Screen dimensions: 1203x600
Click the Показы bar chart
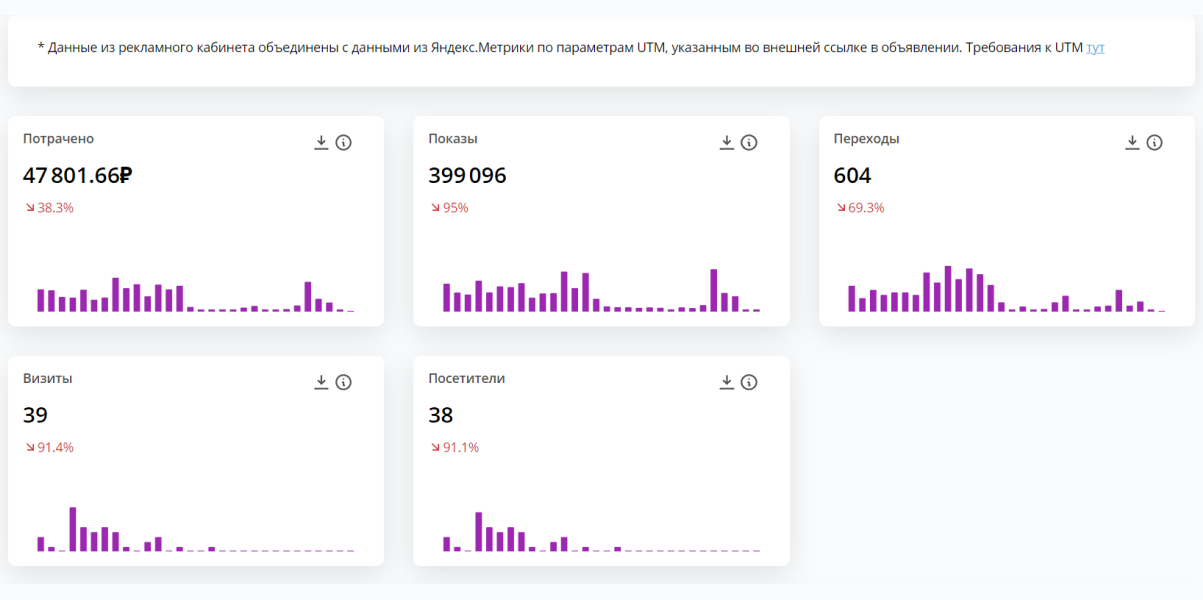coord(601,291)
